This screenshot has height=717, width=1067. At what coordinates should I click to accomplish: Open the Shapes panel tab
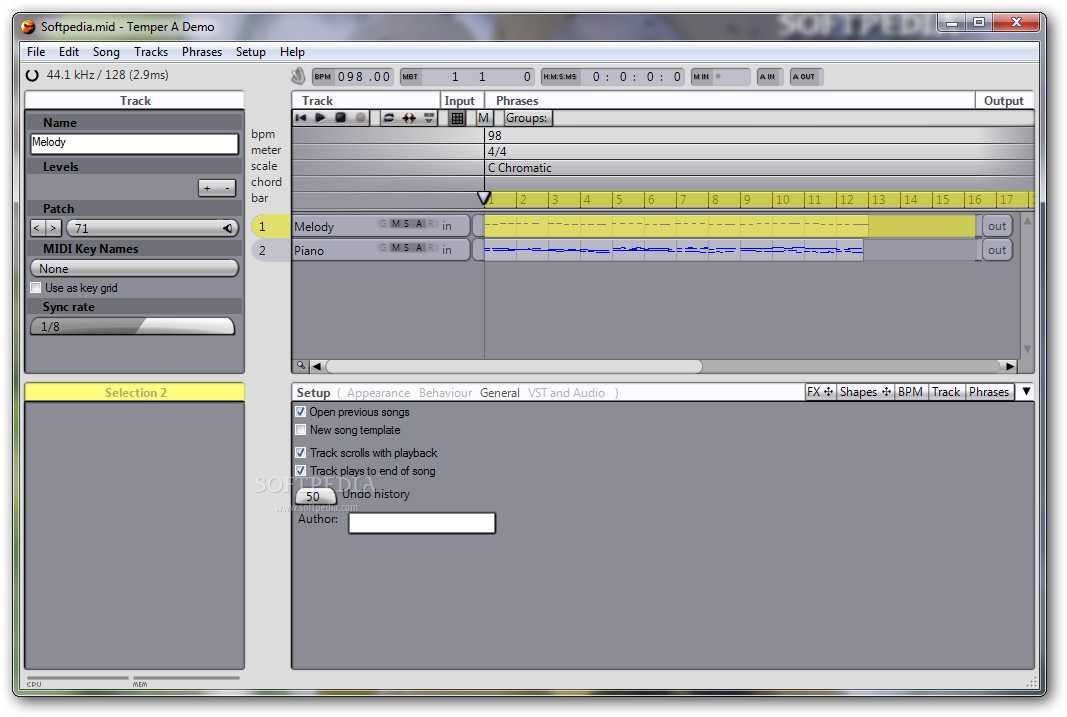[x=865, y=392]
